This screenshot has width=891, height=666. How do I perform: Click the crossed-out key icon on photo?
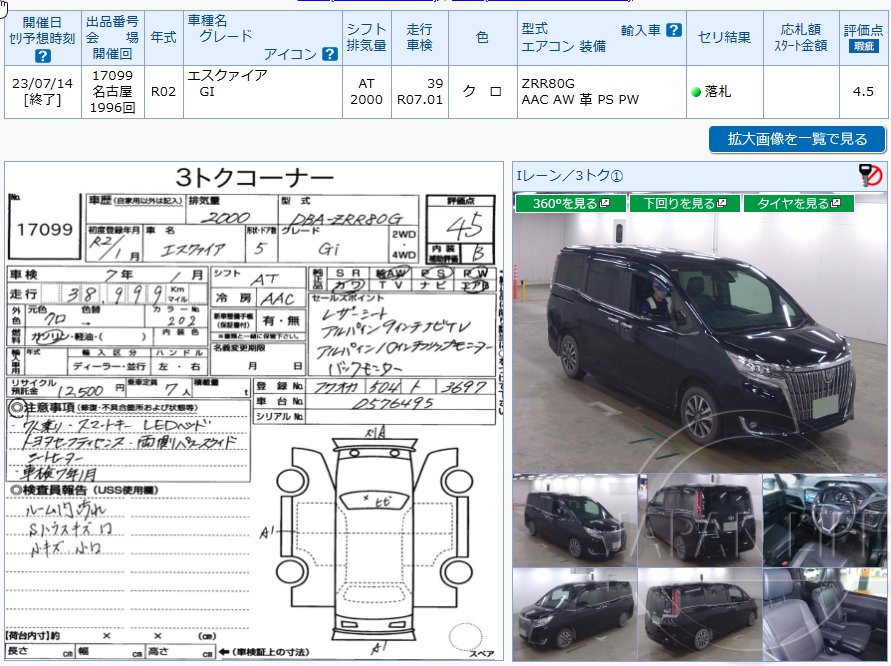pyautogui.click(x=868, y=176)
